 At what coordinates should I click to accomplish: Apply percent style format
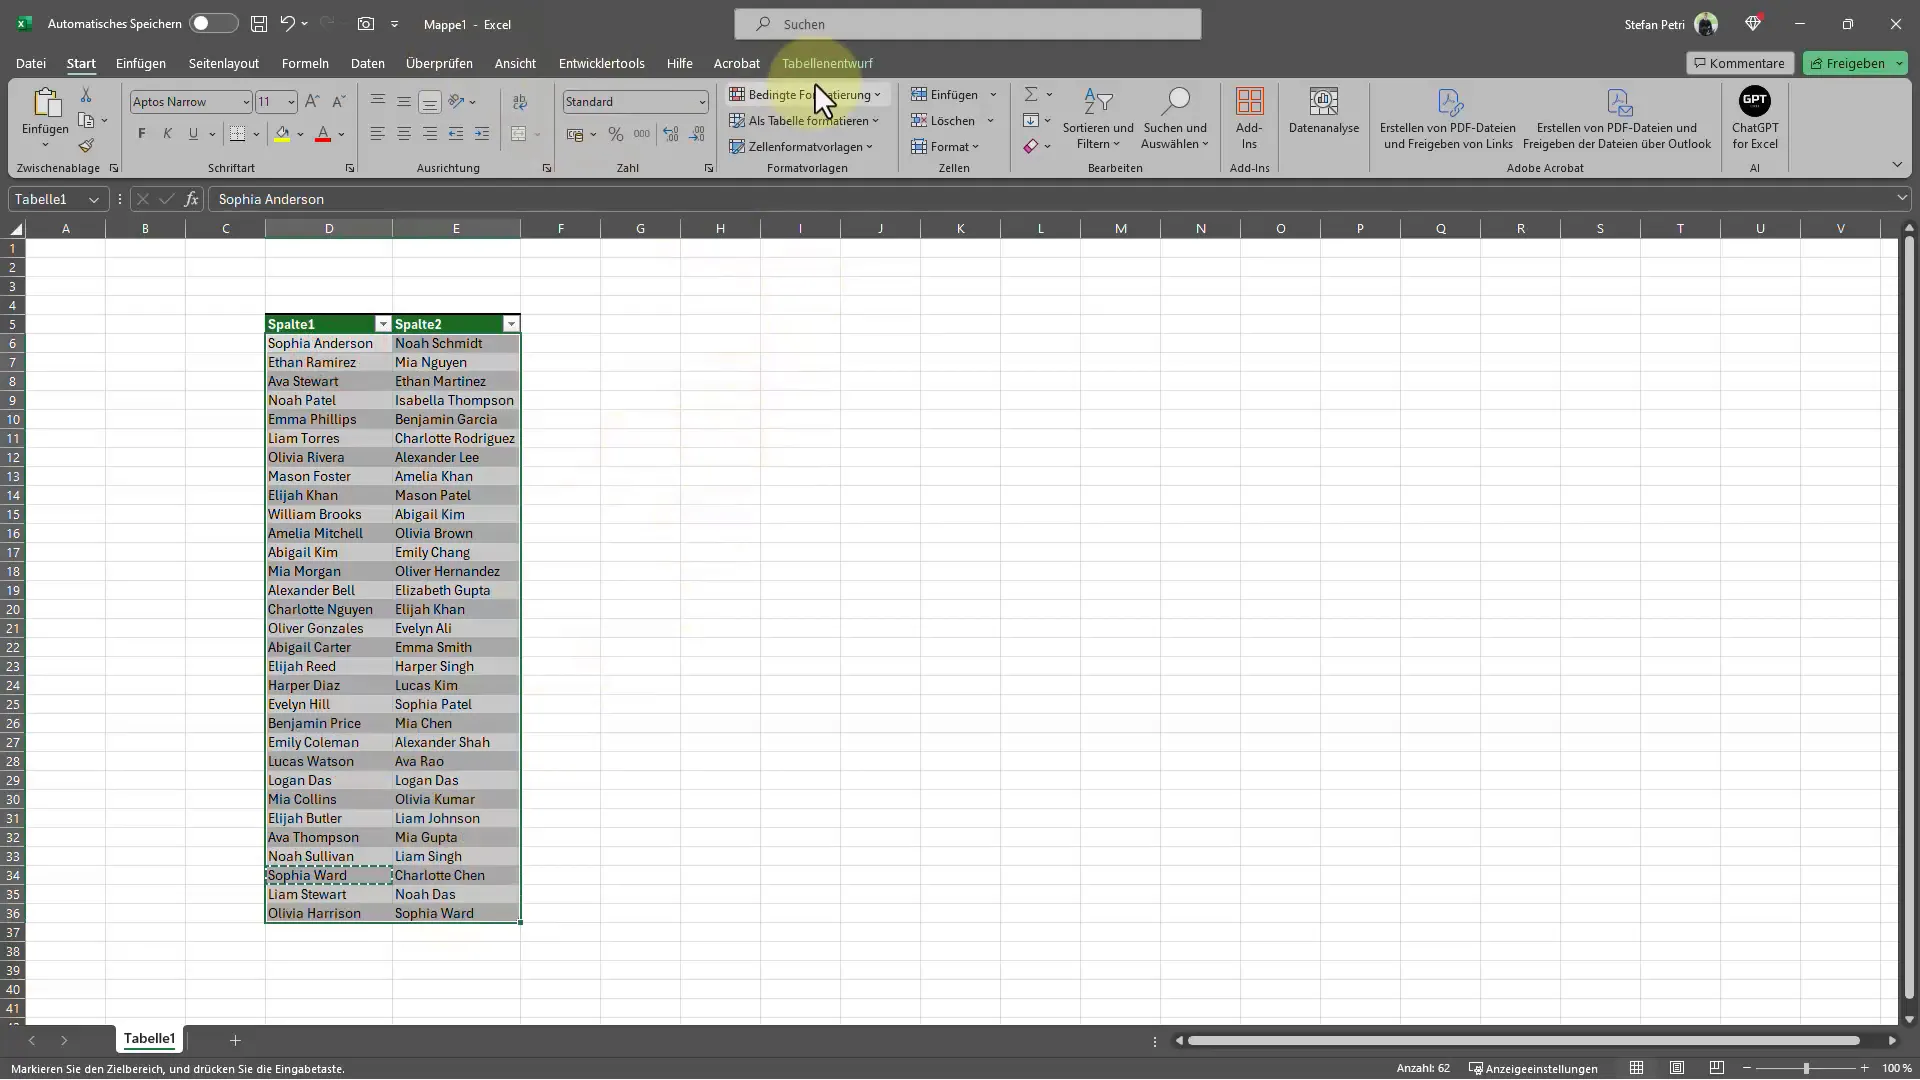pyautogui.click(x=616, y=134)
